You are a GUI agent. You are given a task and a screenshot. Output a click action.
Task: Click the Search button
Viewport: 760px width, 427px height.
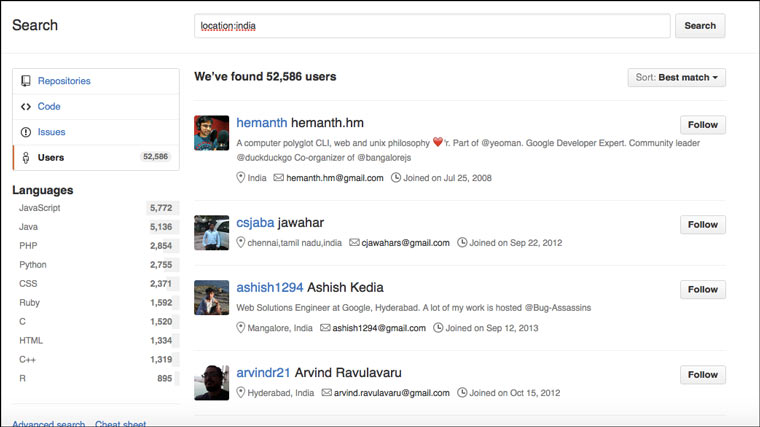coord(700,26)
